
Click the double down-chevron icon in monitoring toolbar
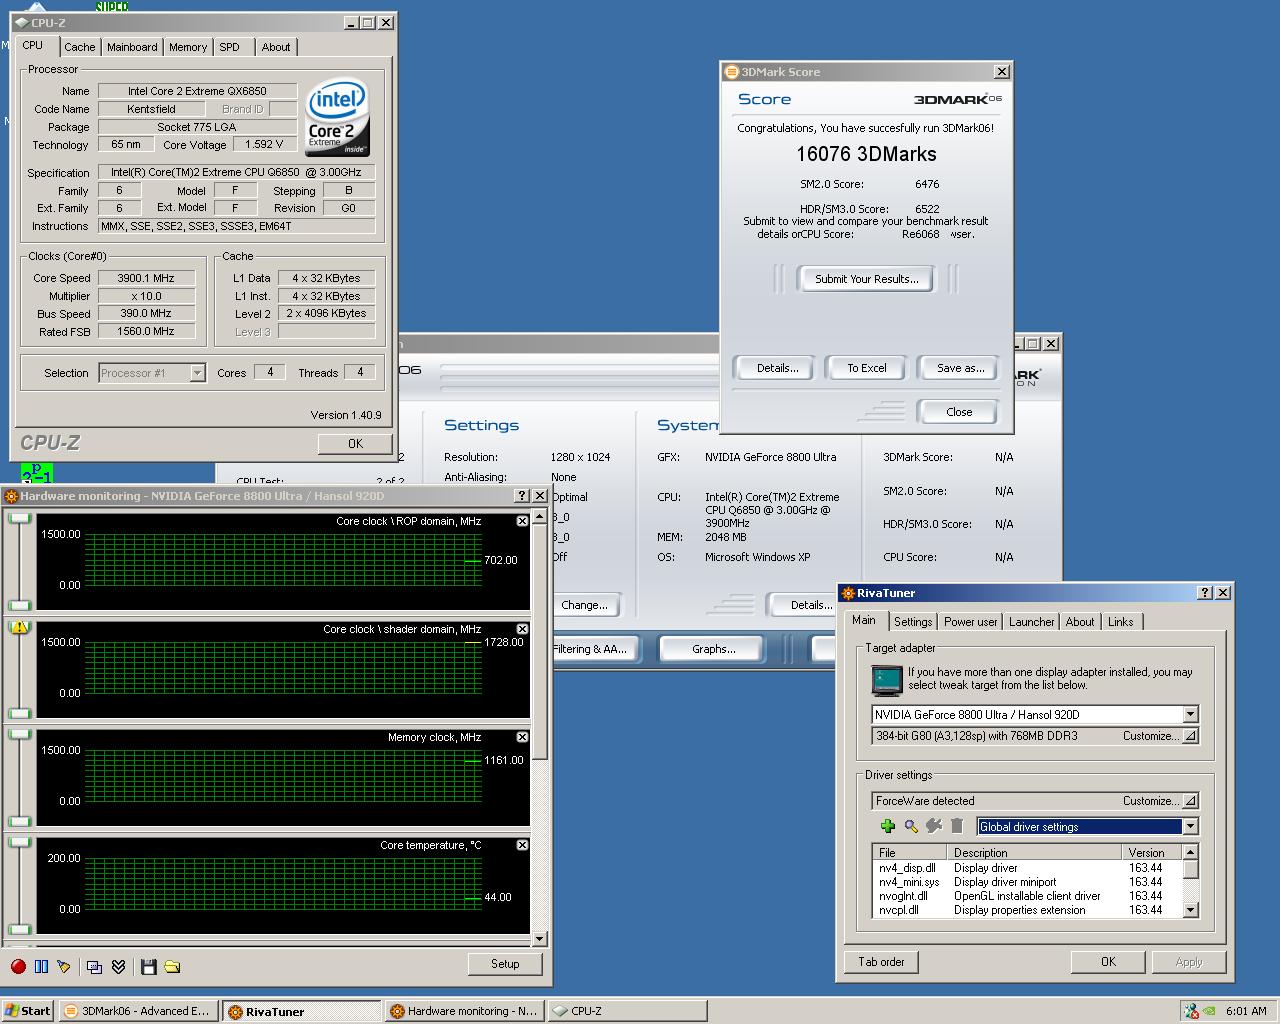pos(118,966)
